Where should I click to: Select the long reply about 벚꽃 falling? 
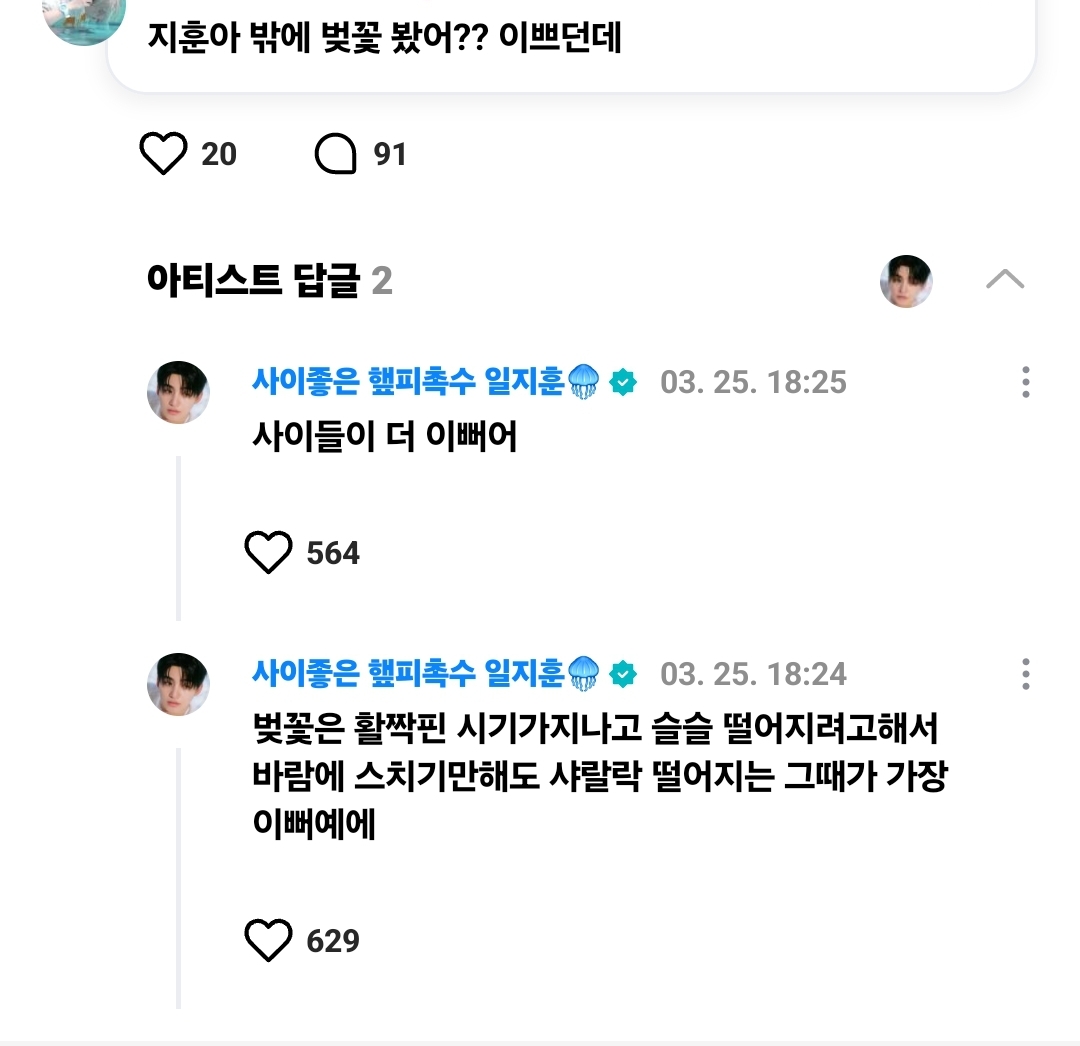click(x=600, y=776)
